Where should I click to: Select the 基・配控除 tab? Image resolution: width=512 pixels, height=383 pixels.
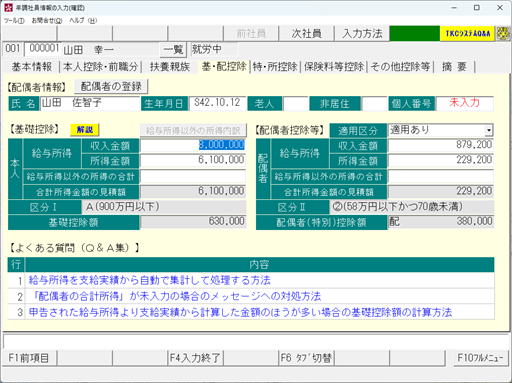(x=224, y=66)
